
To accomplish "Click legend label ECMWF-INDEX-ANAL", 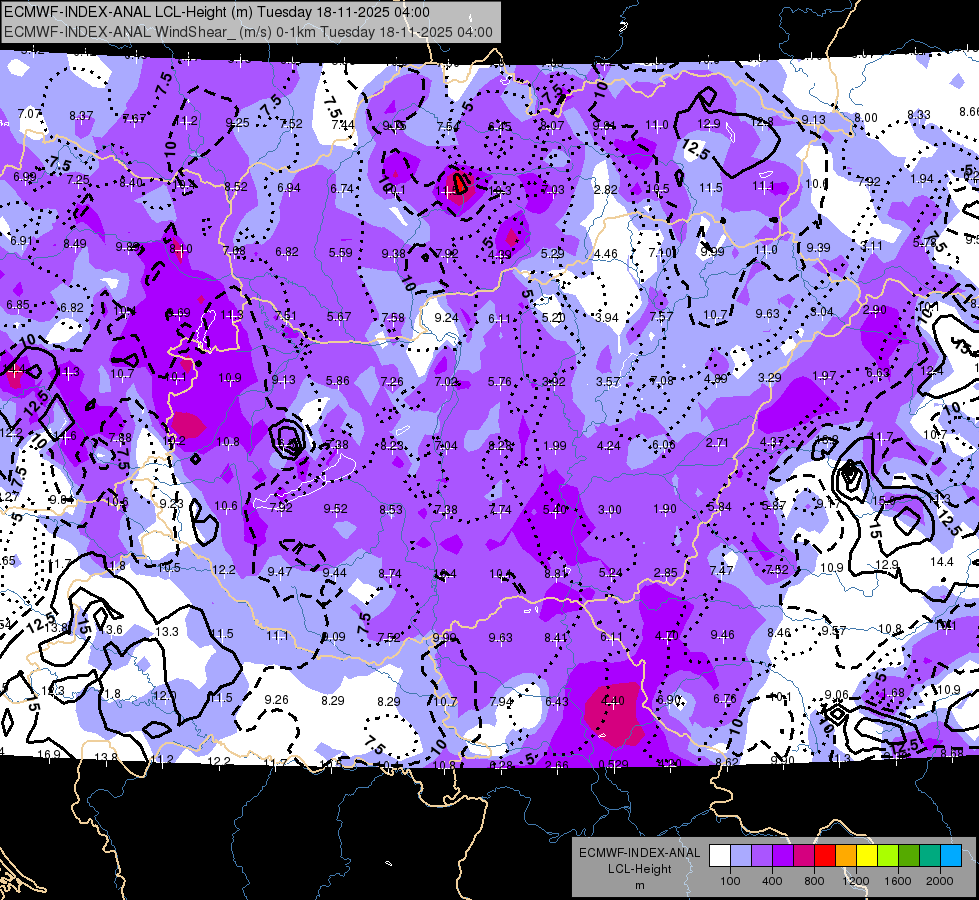I will [x=639, y=853].
